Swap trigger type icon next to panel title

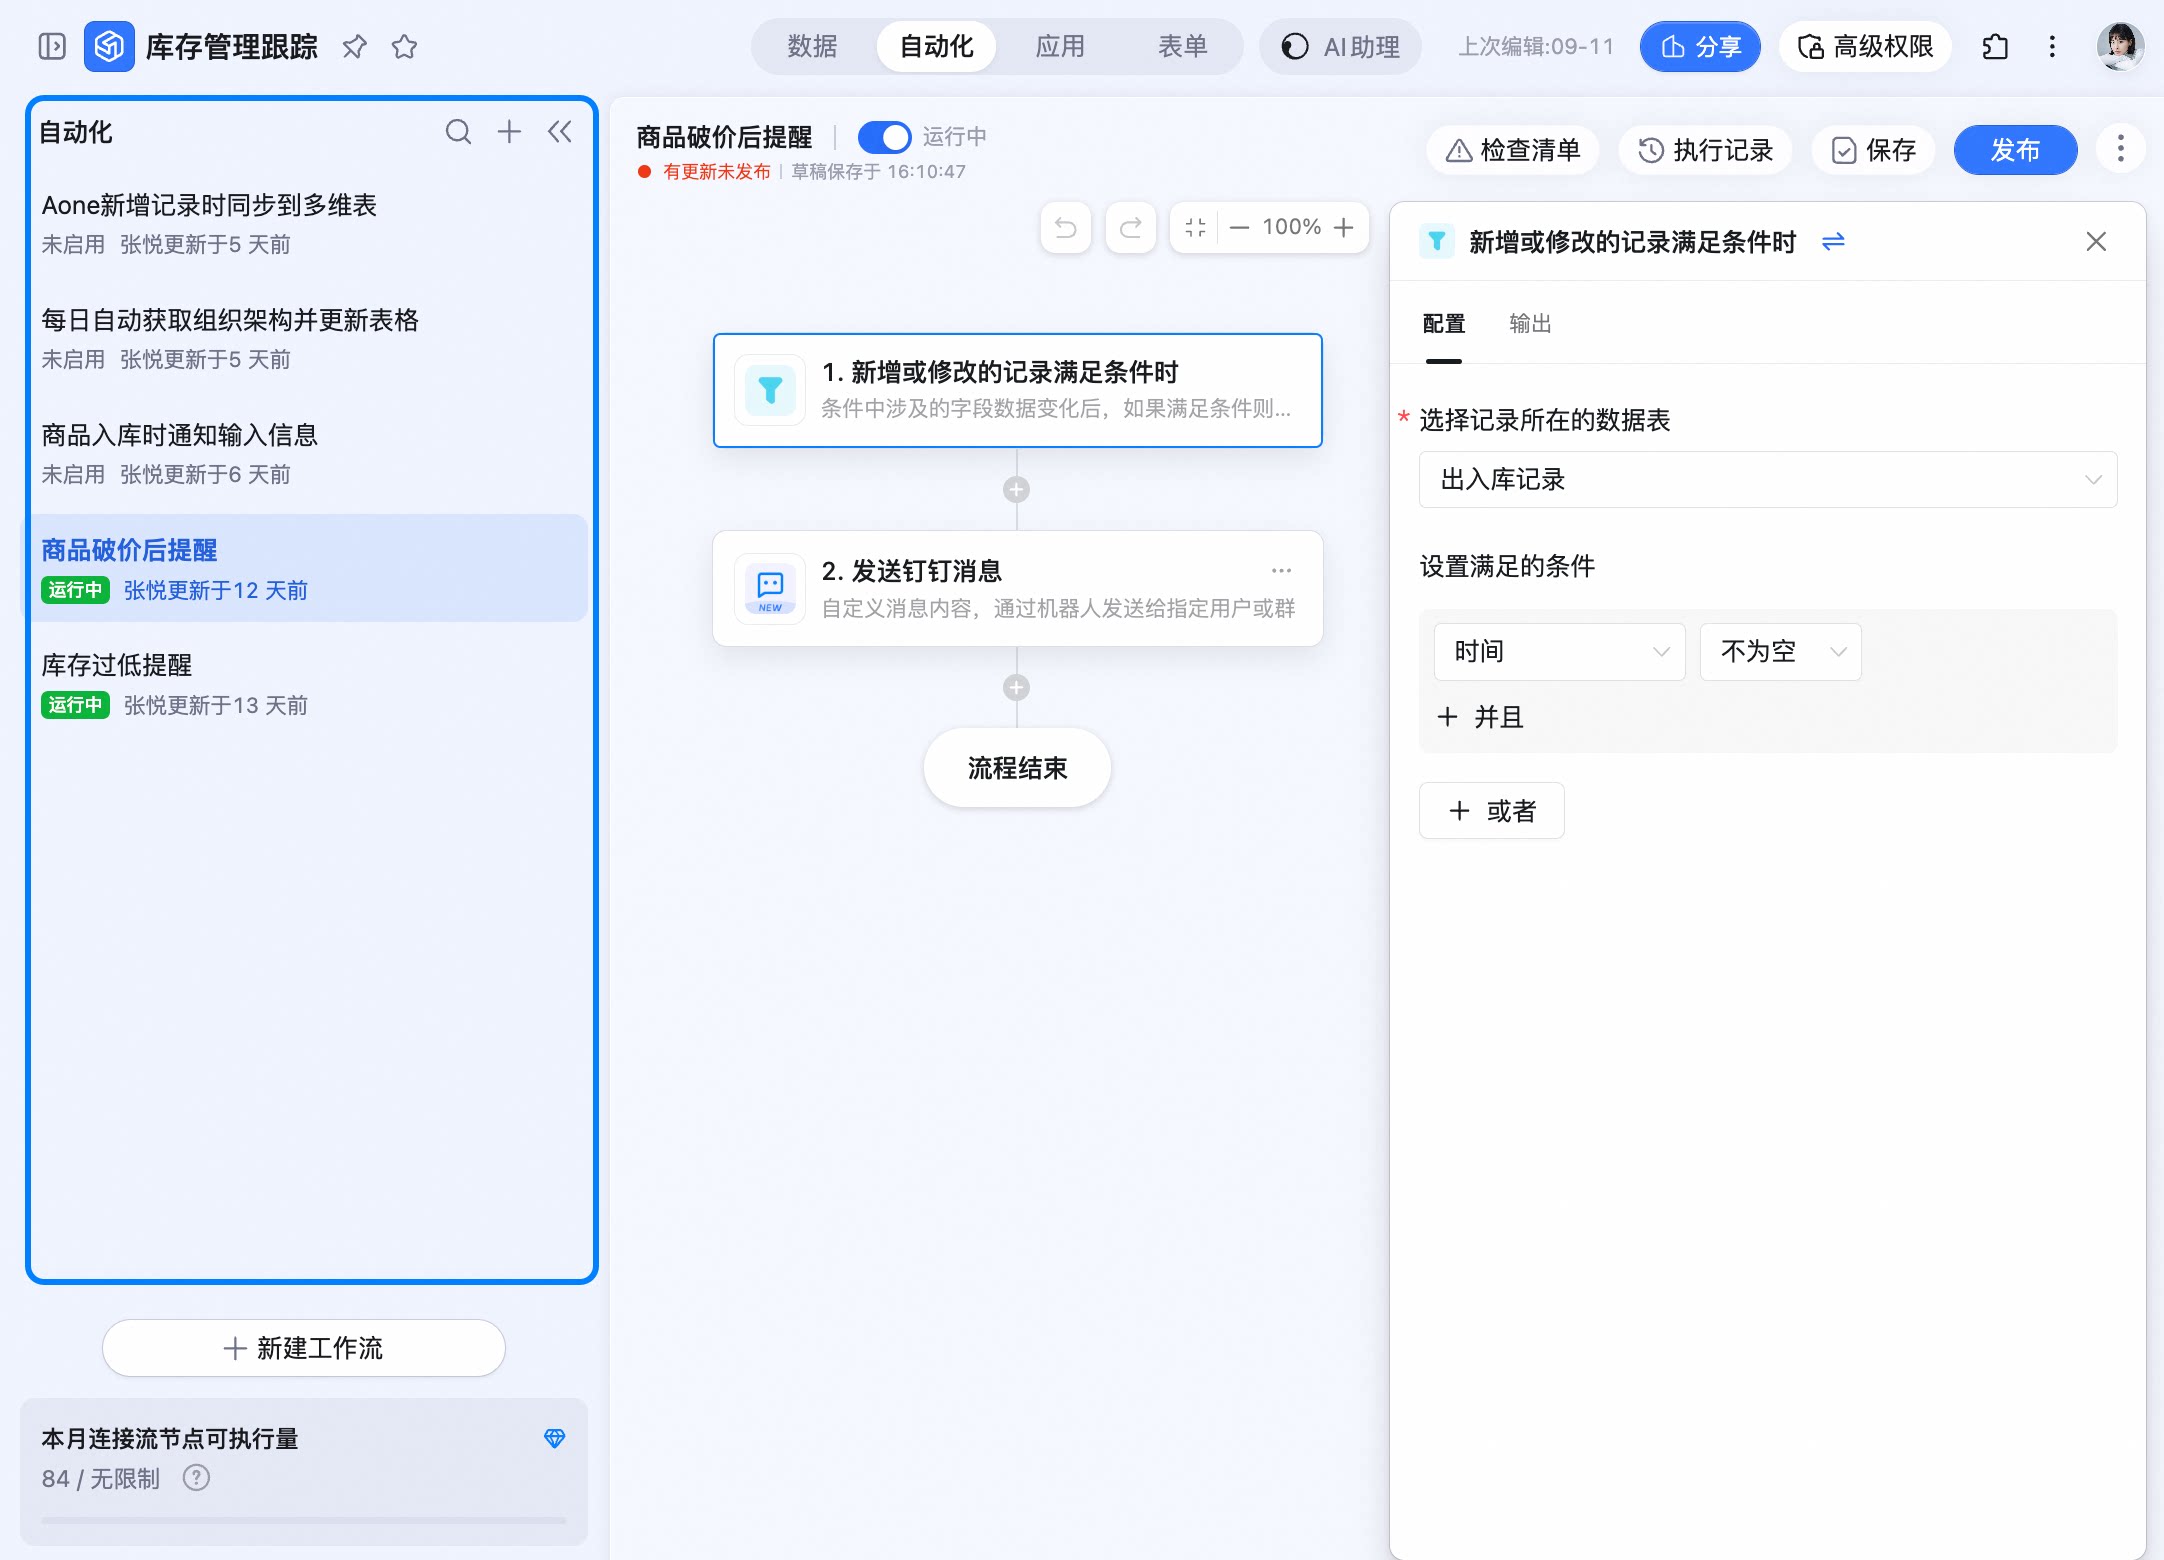1833,242
